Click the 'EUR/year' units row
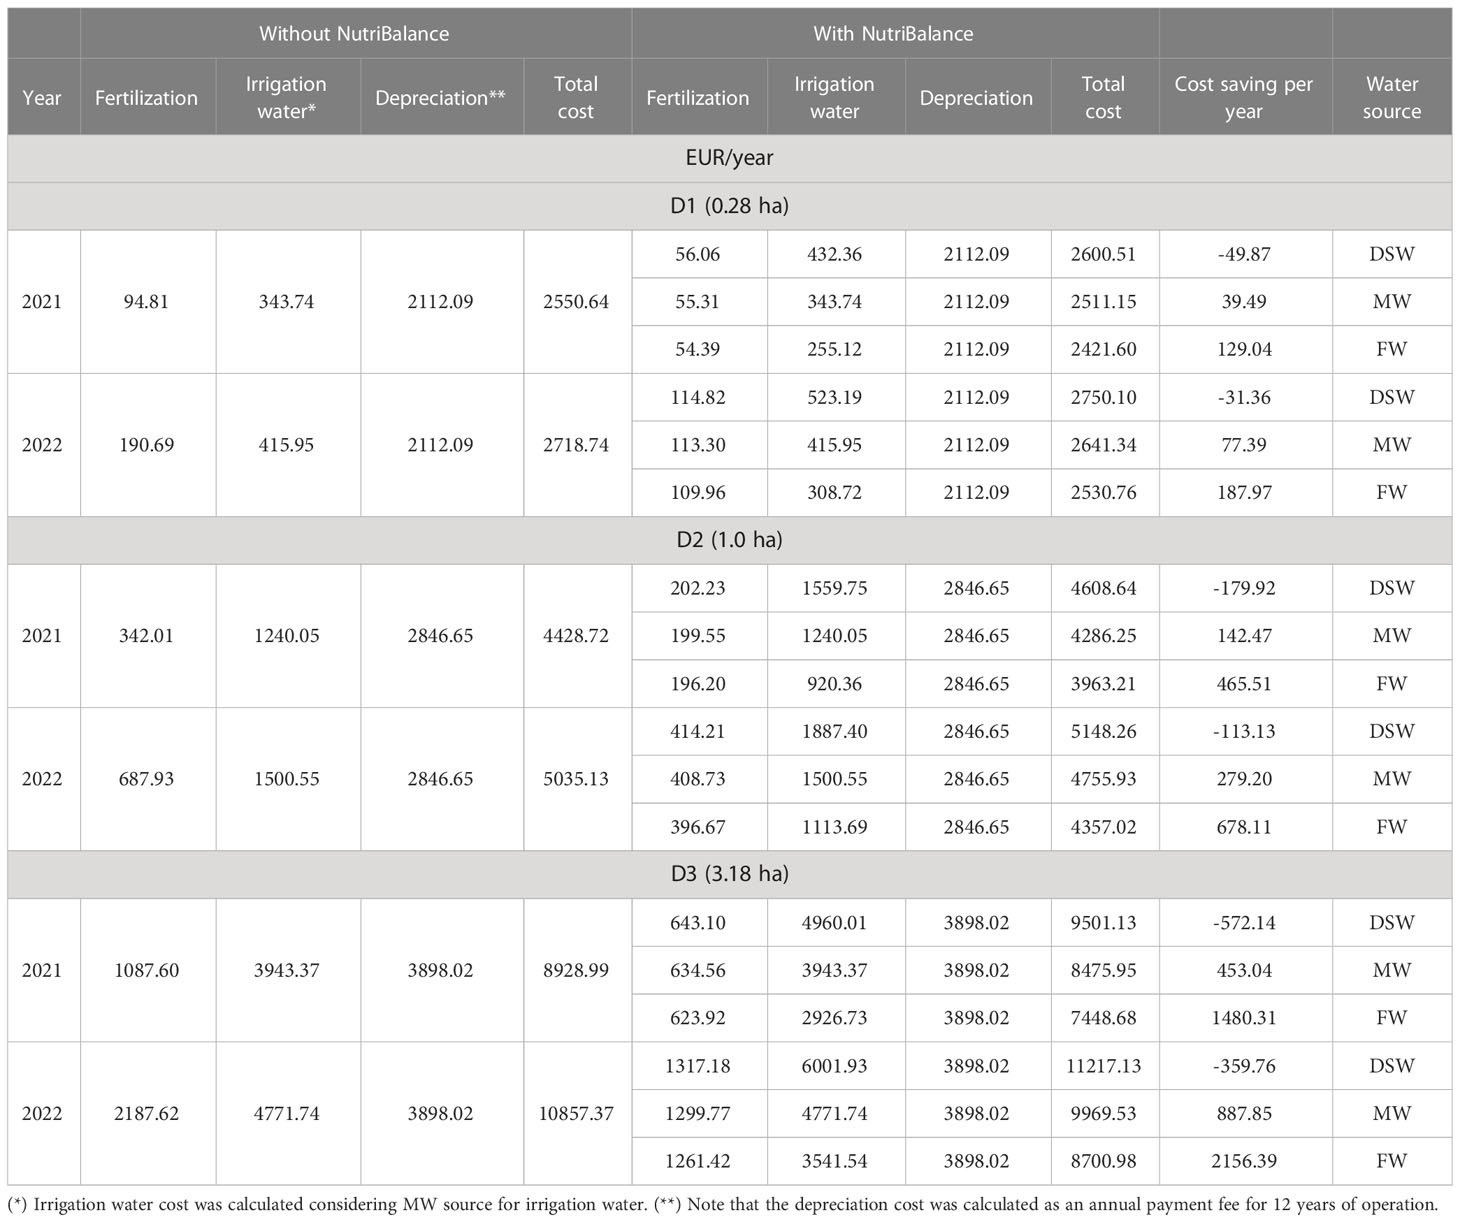 pos(729,158)
